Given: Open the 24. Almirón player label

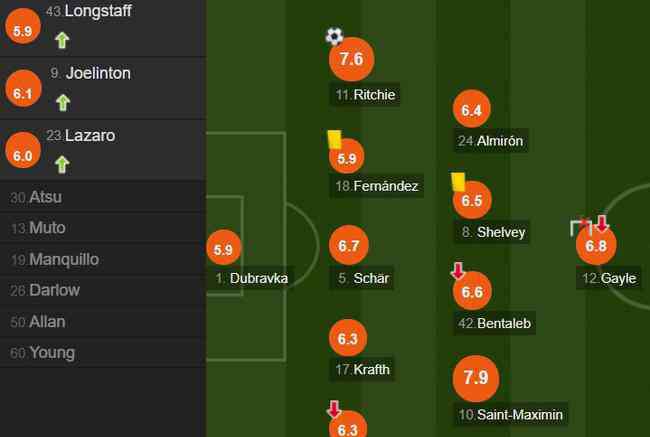Looking at the screenshot, I should 491,141.
